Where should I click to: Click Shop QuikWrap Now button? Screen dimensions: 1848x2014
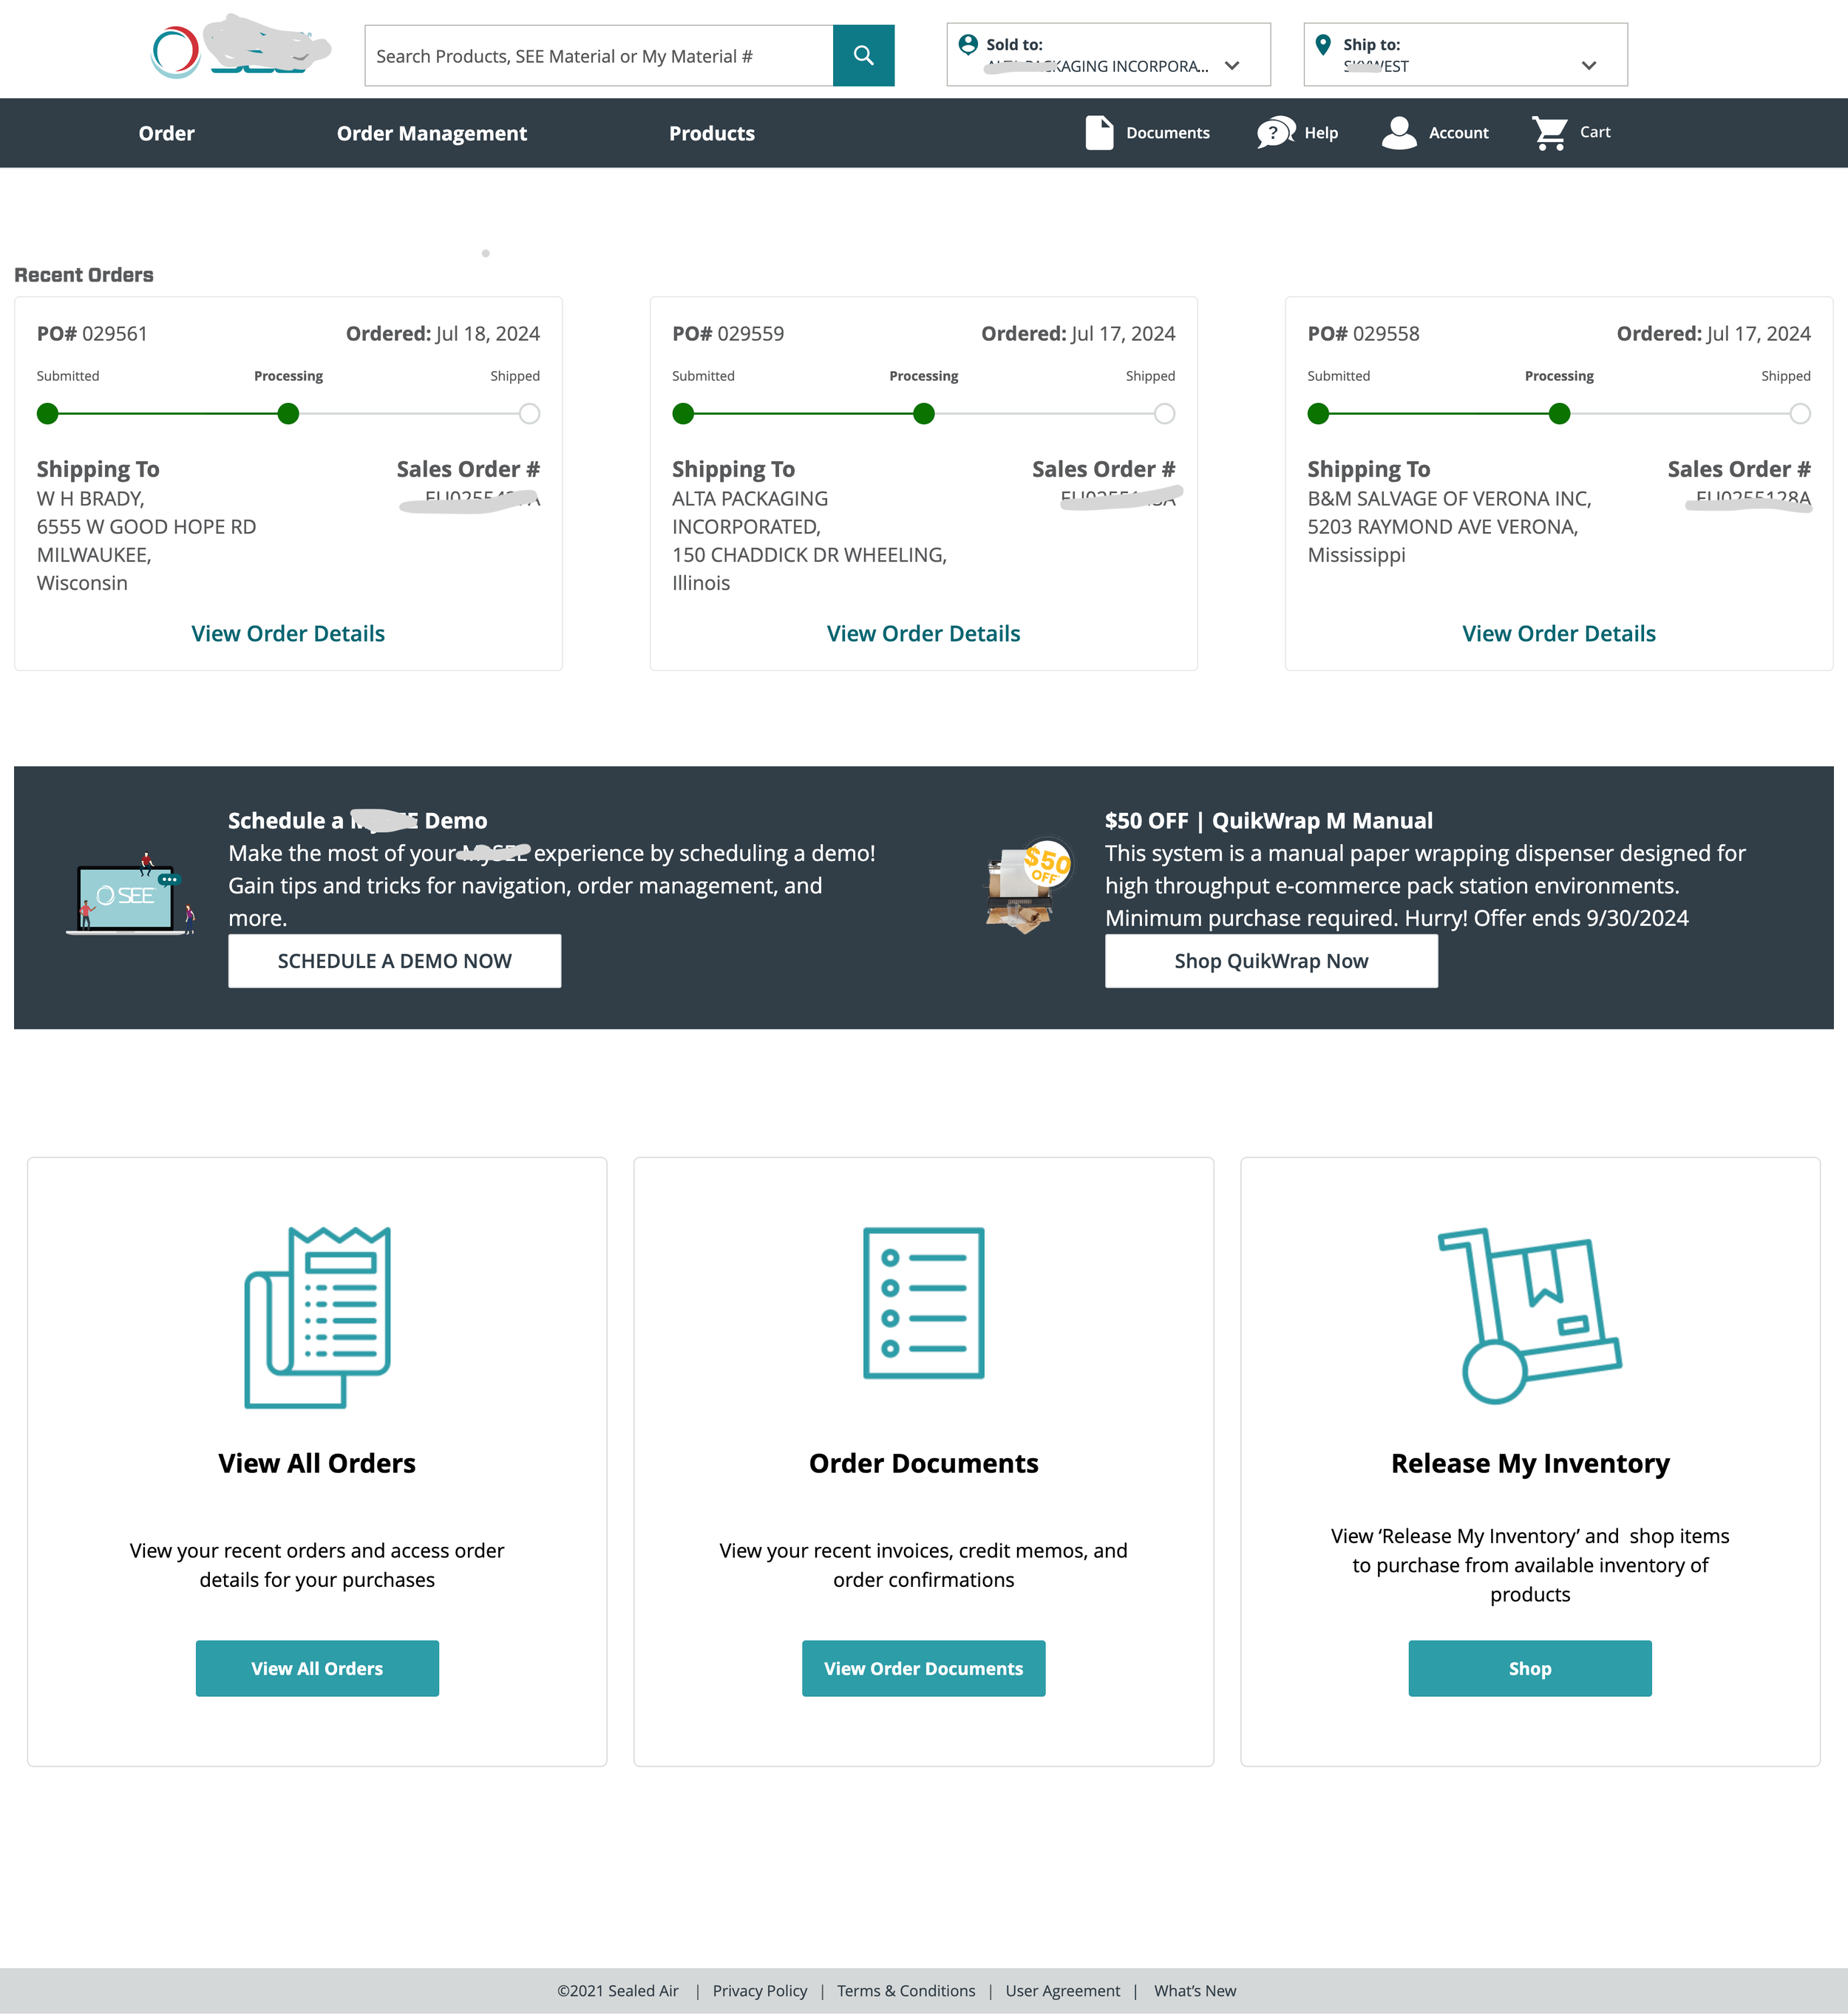point(1270,961)
